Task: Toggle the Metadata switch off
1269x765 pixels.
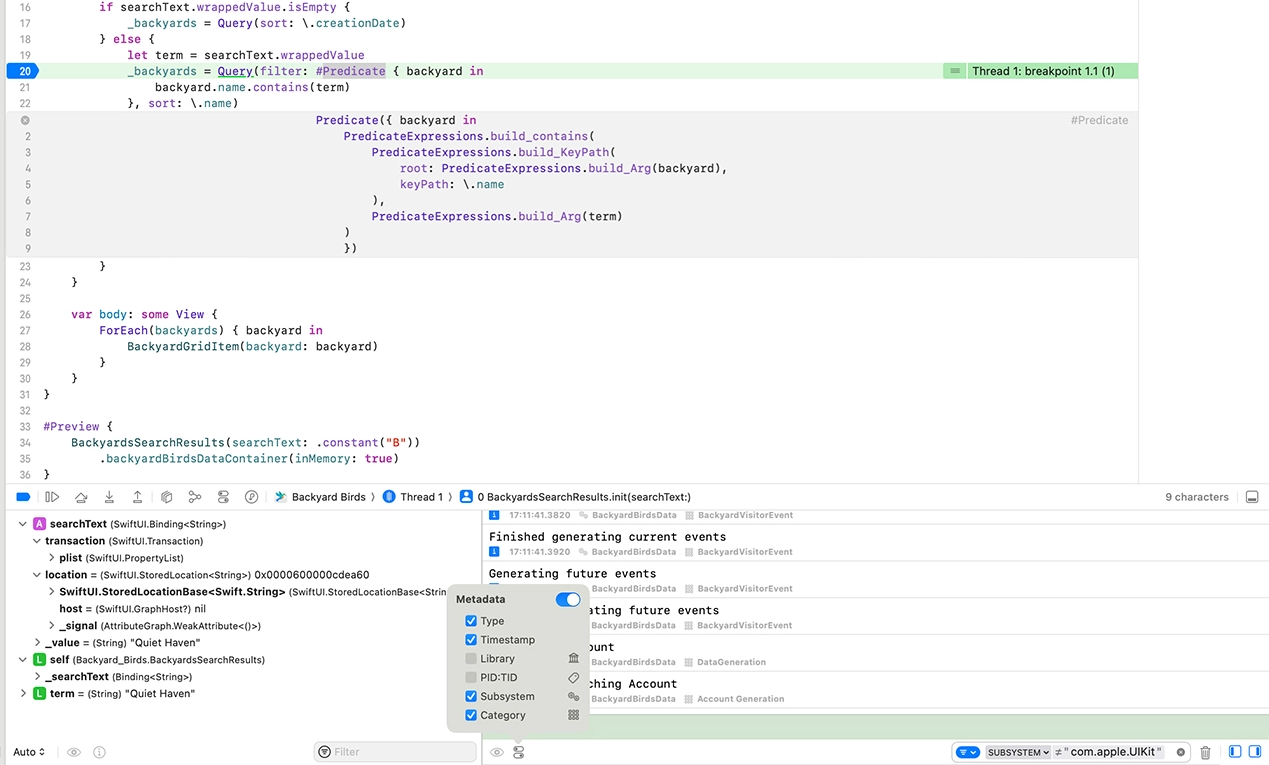Action: [568, 599]
